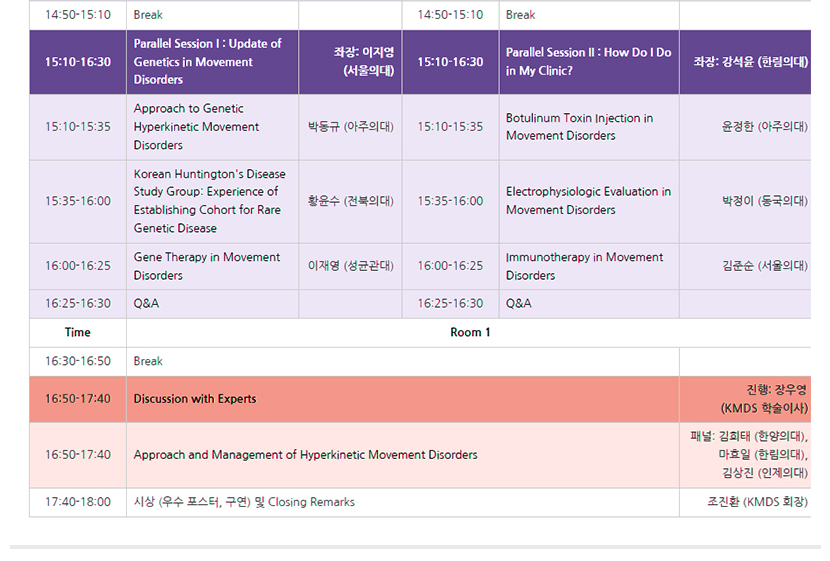Select Approach and Management of Hyperkinetic Movement Disorders
Screen dimensions: 830x561
click(306, 455)
